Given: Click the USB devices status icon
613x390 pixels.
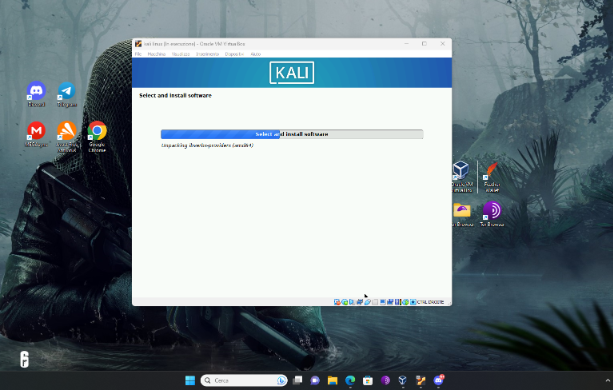Looking at the screenshot, I should [x=367, y=302].
